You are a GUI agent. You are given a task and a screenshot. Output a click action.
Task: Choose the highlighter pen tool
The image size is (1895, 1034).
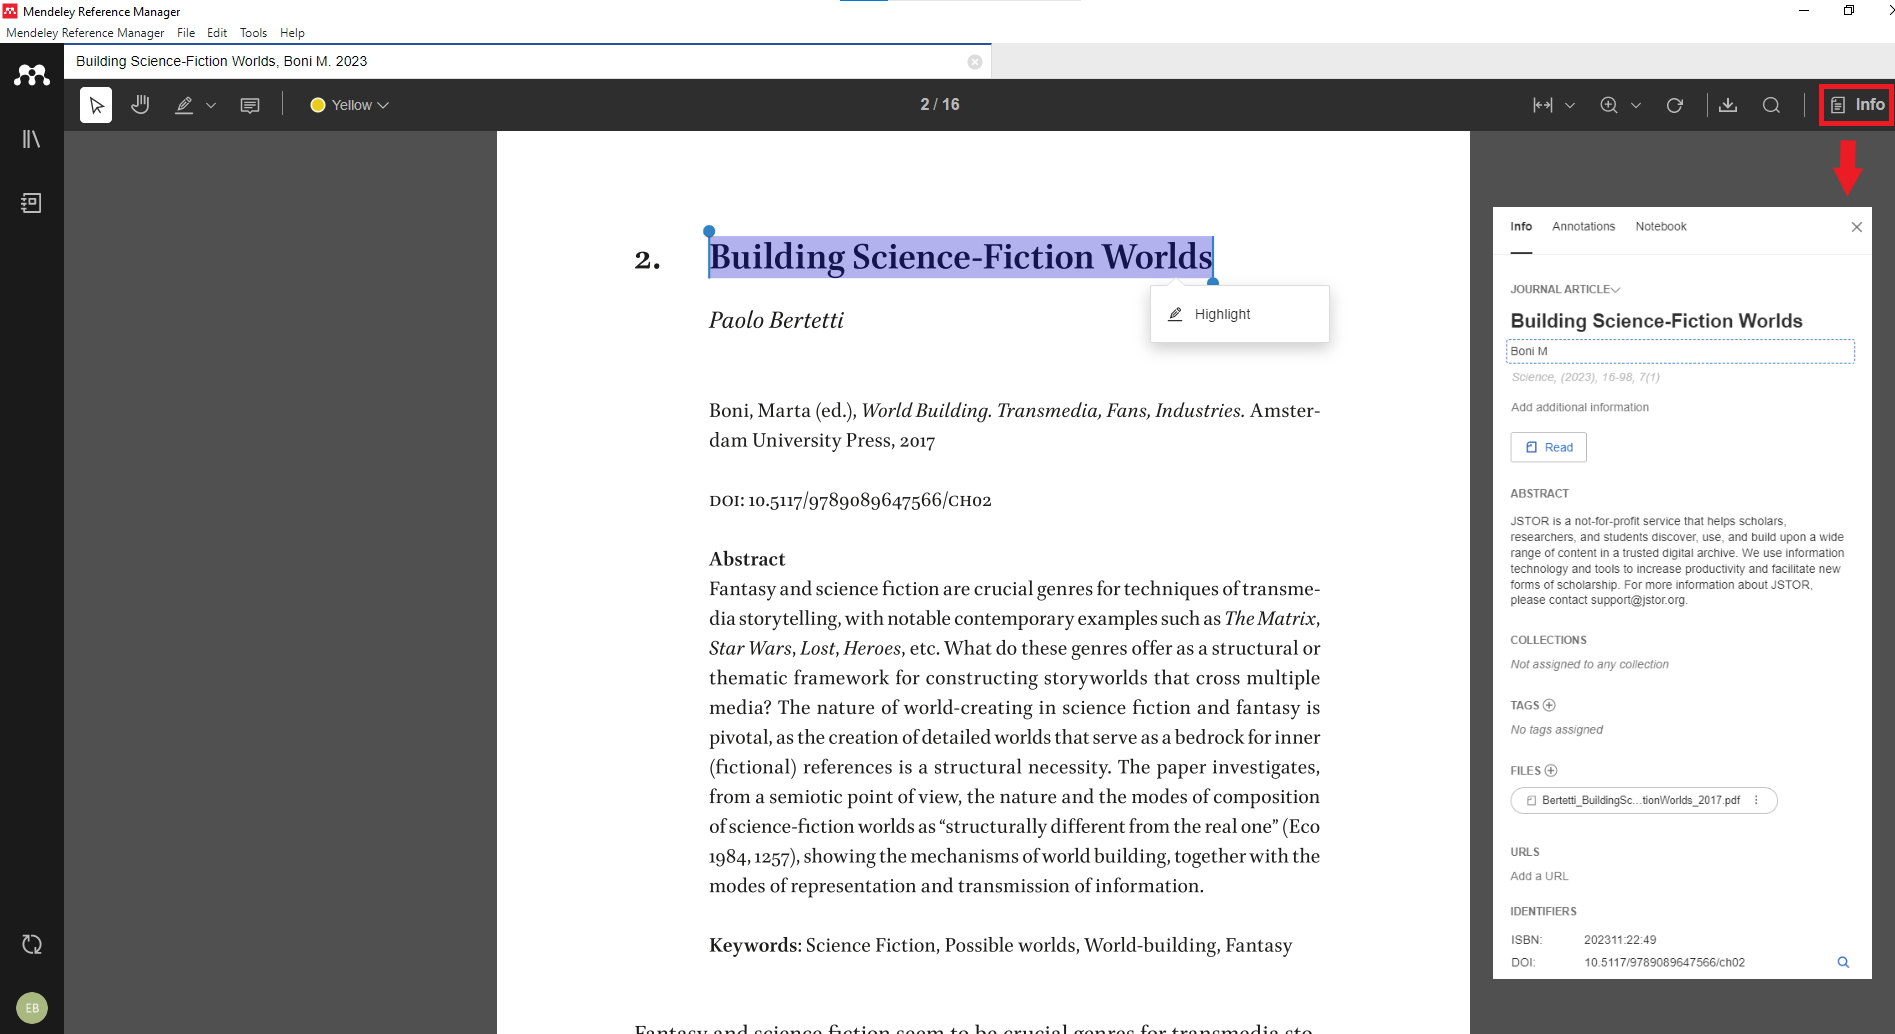pos(184,105)
